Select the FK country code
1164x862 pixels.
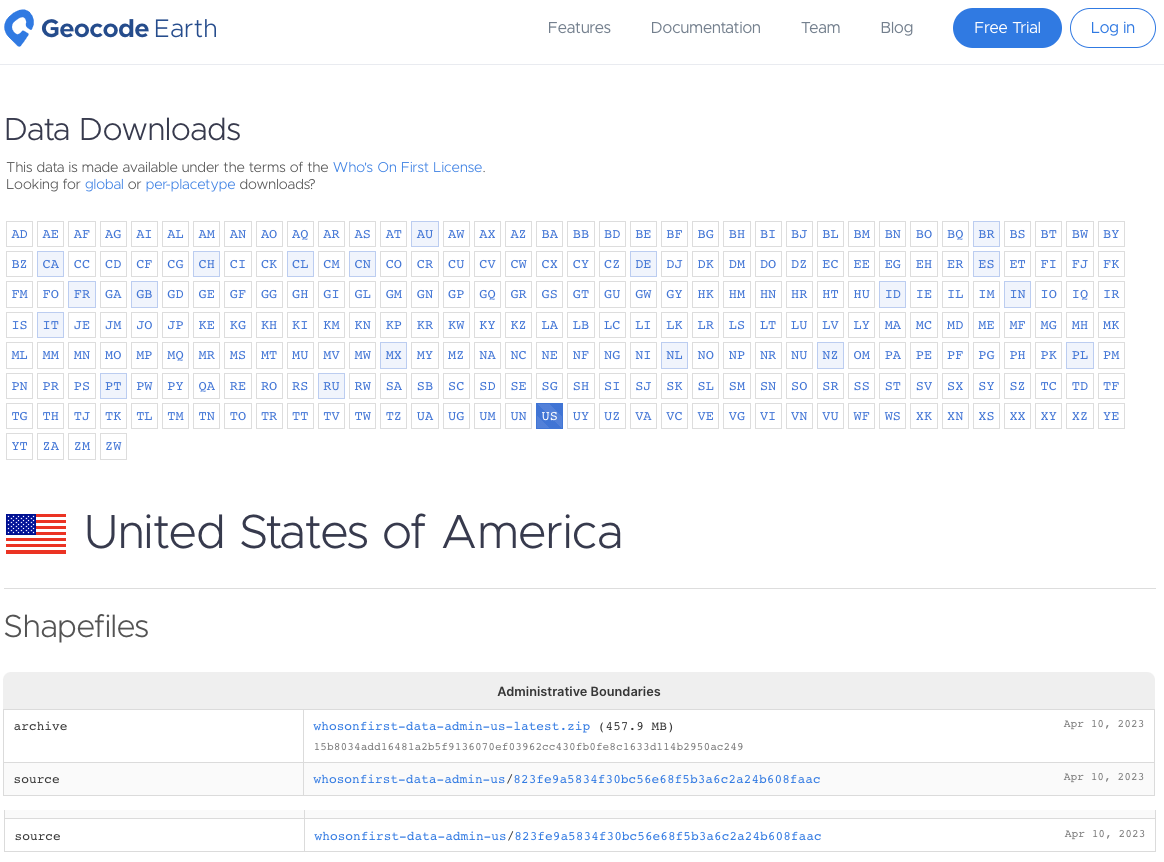point(1111,264)
